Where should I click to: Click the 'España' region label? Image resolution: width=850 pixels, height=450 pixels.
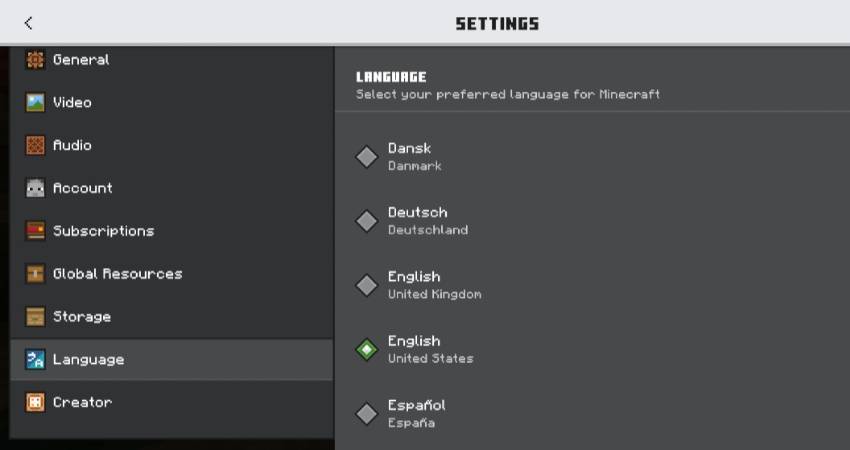pyautogui.click(x=411, y=423)
